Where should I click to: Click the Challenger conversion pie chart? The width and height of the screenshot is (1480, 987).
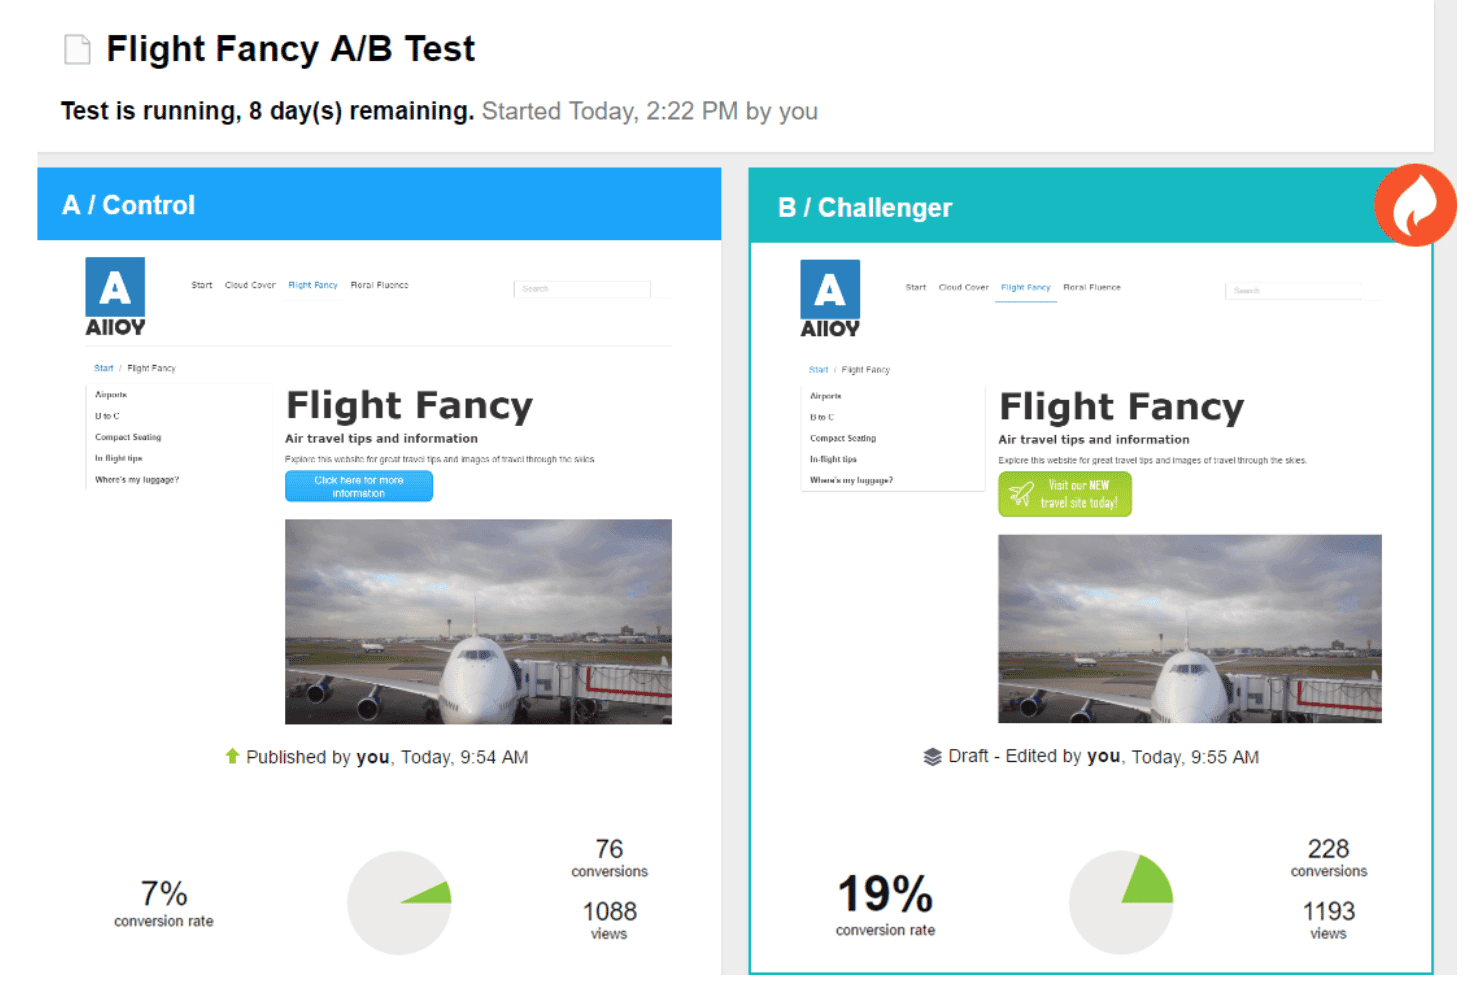point(1121,903)
